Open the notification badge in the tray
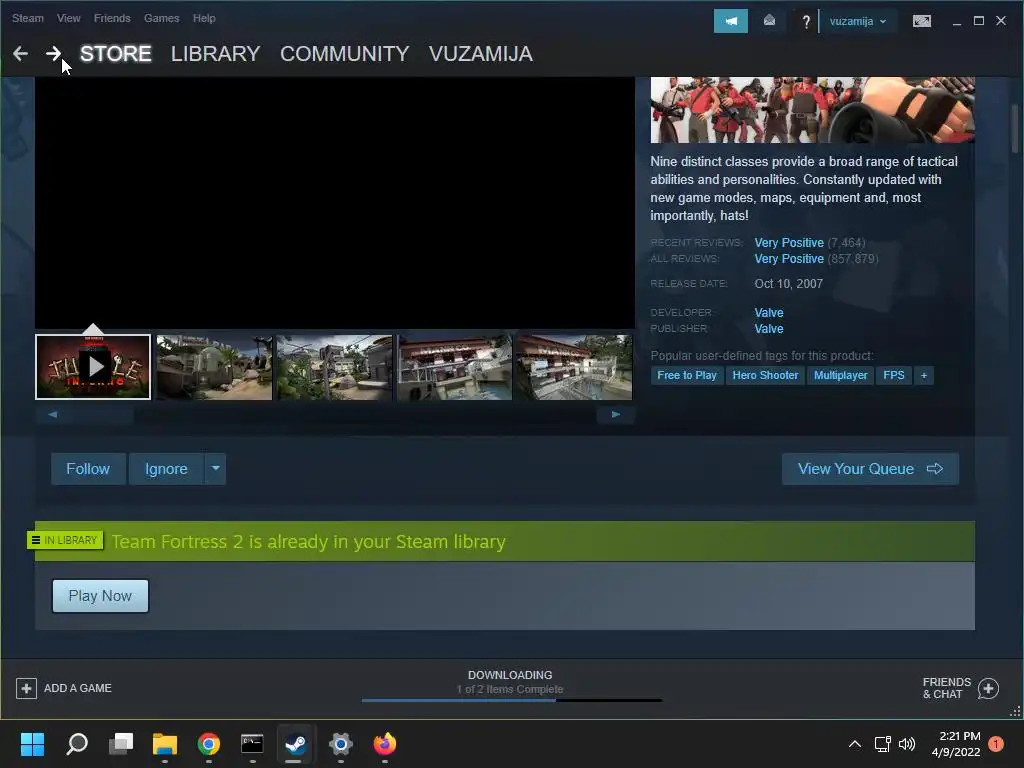This screenshot has width=1024, height=768. click(996, 744)
